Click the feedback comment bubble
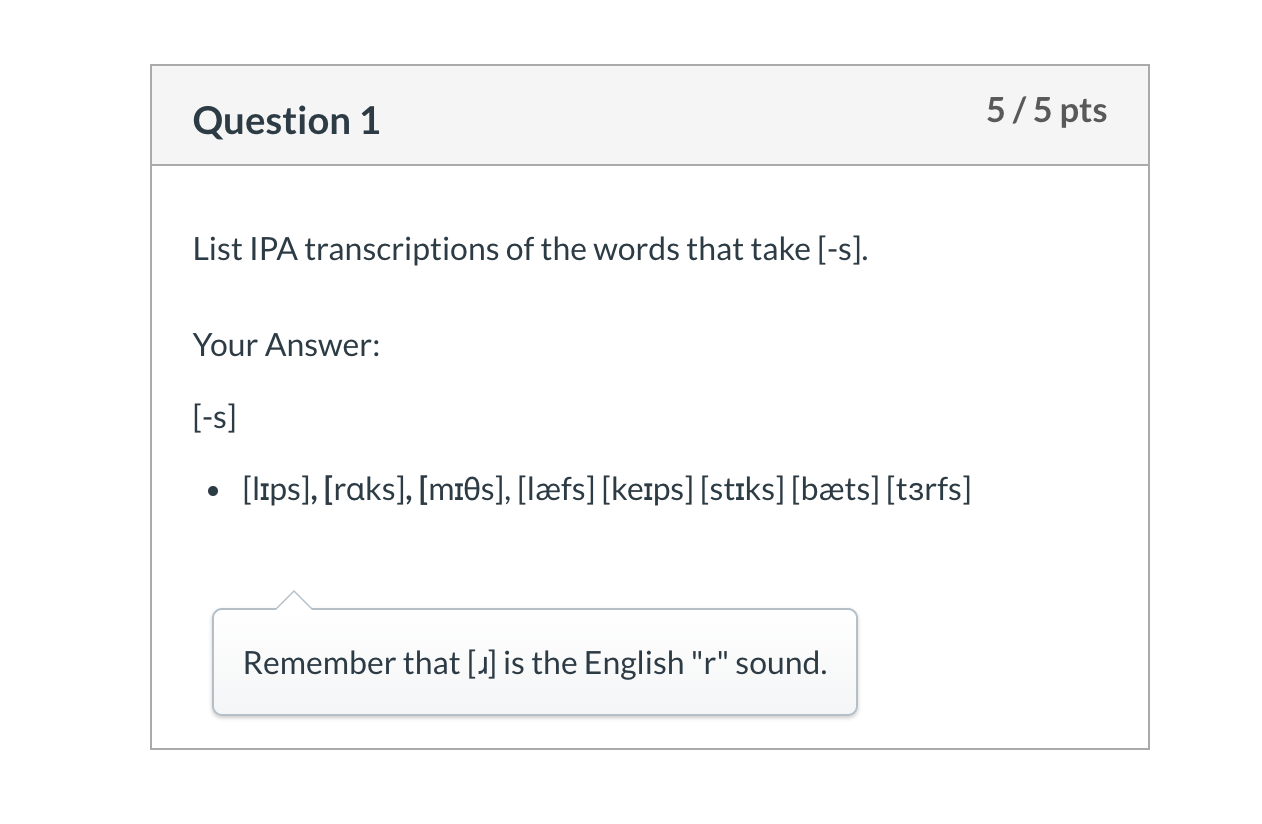Screen dimensions: 1262x824 pos(535,662)
